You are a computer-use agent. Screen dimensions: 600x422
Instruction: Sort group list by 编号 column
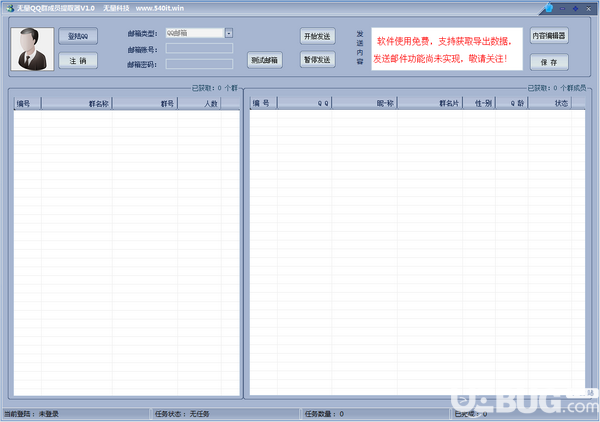pos(28,103)
